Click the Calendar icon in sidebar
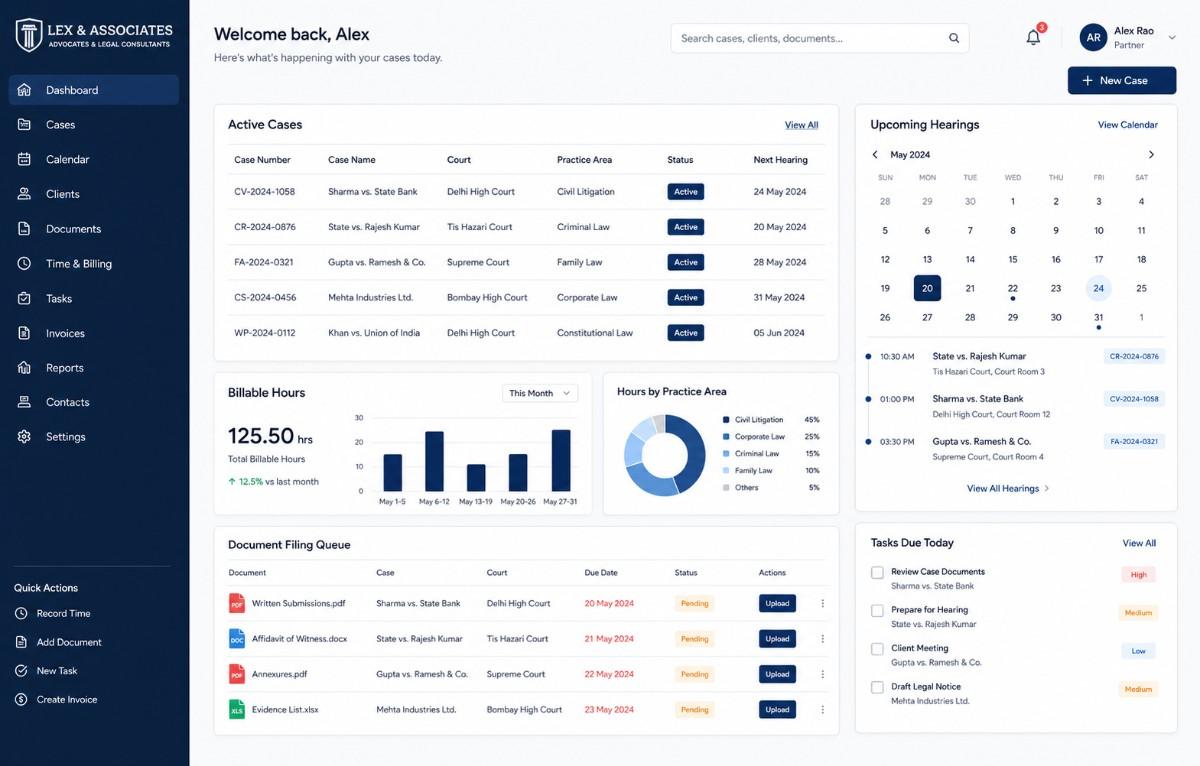Viewport: 1200px width, 766px height. tap(25, 159)
